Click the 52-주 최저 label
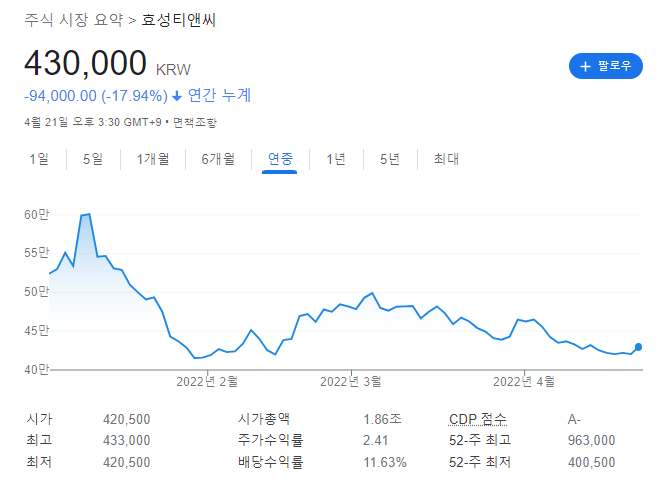666x480 pixels. (x=480, y=462)
